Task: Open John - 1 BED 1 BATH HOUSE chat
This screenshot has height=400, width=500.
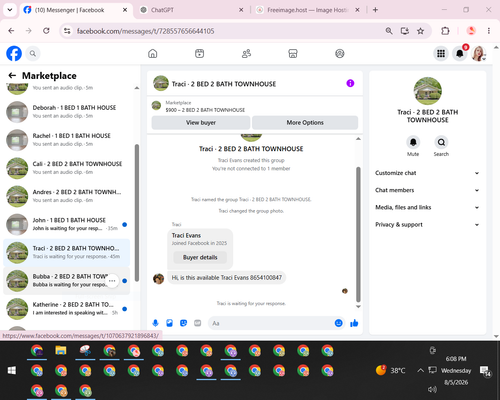Action: point(68,224)
